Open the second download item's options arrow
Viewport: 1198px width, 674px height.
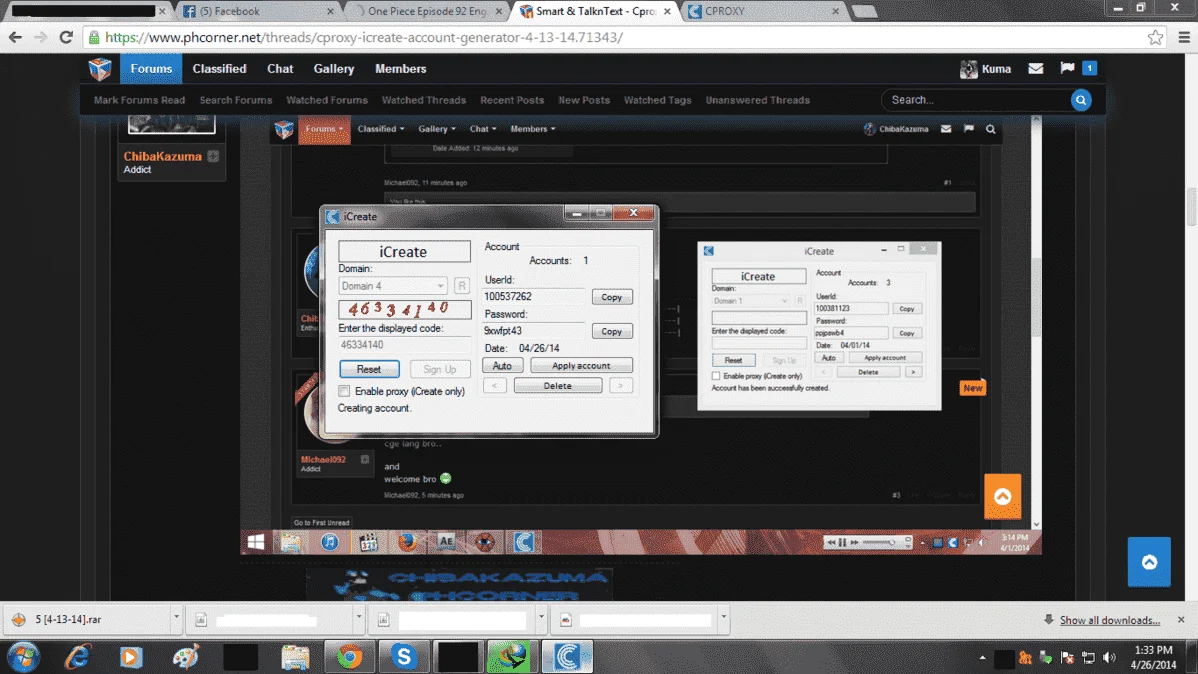point(358,617)
